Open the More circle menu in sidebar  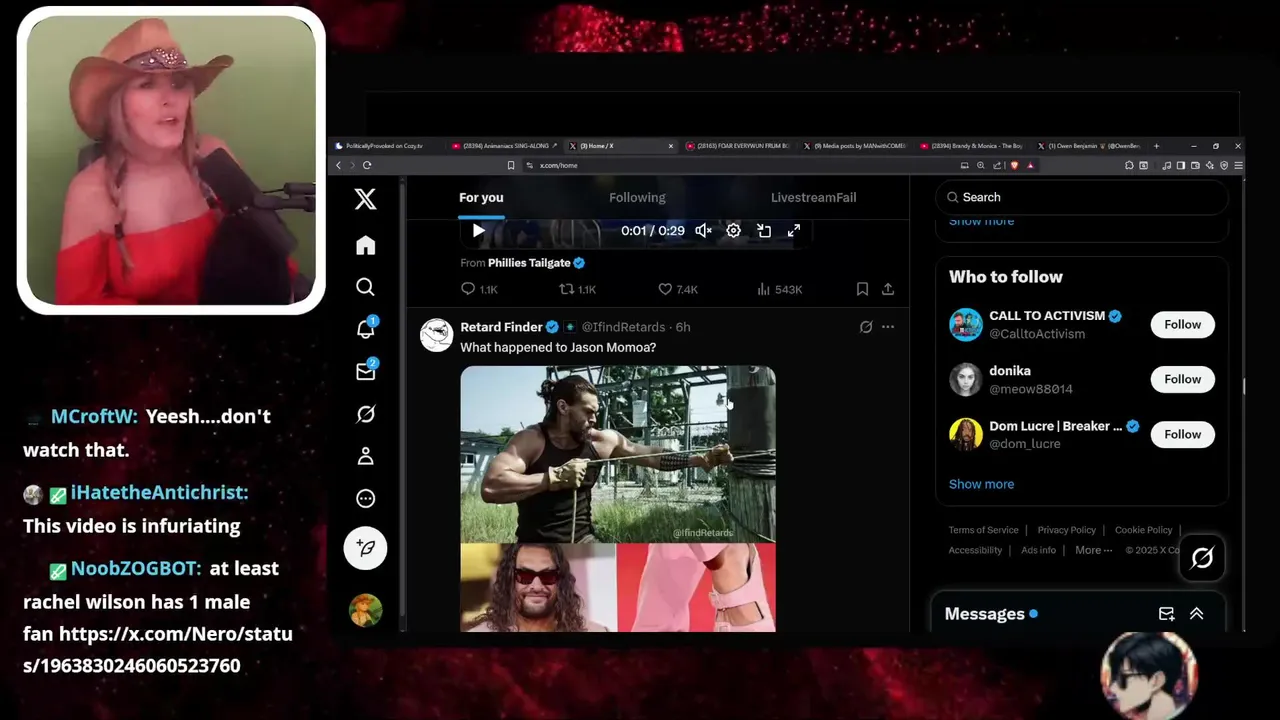pyautogui.click(x=365, y=498)
